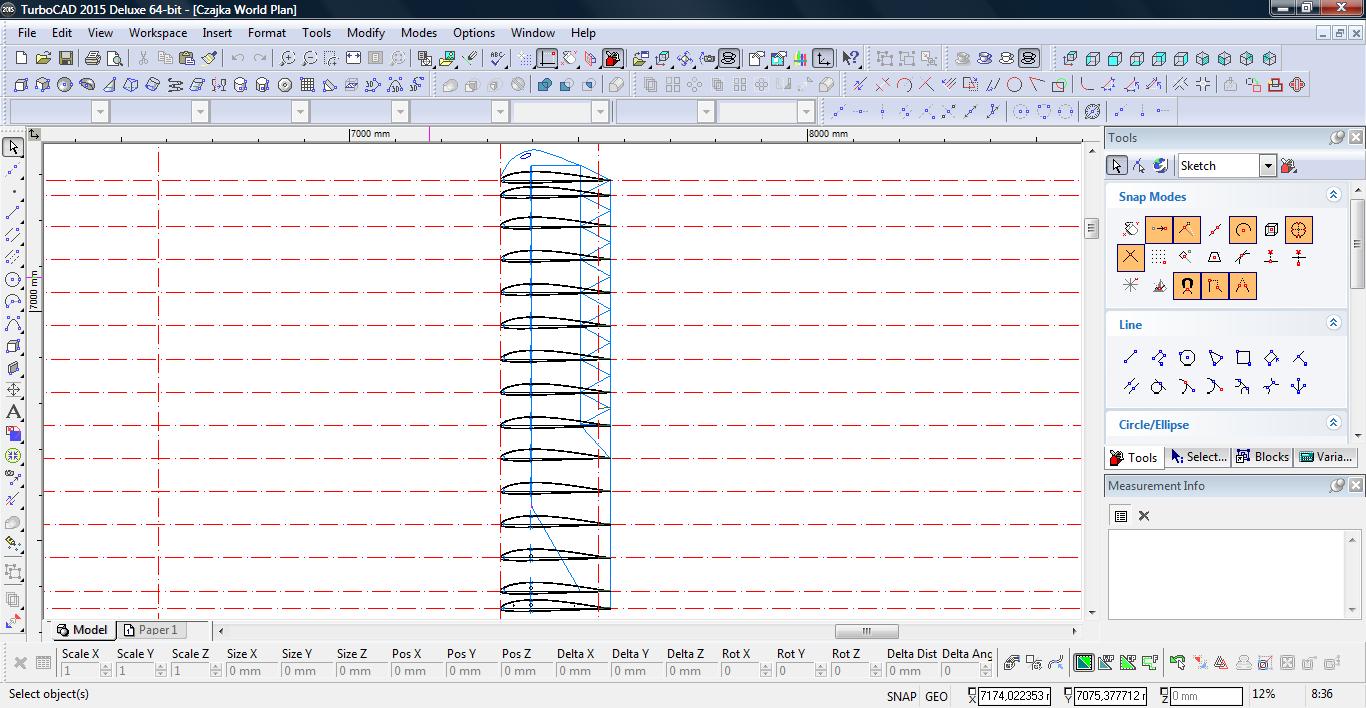Toggle SNAP in the status bar
This screenshot has height=708, width=1366.
[900, 696]
